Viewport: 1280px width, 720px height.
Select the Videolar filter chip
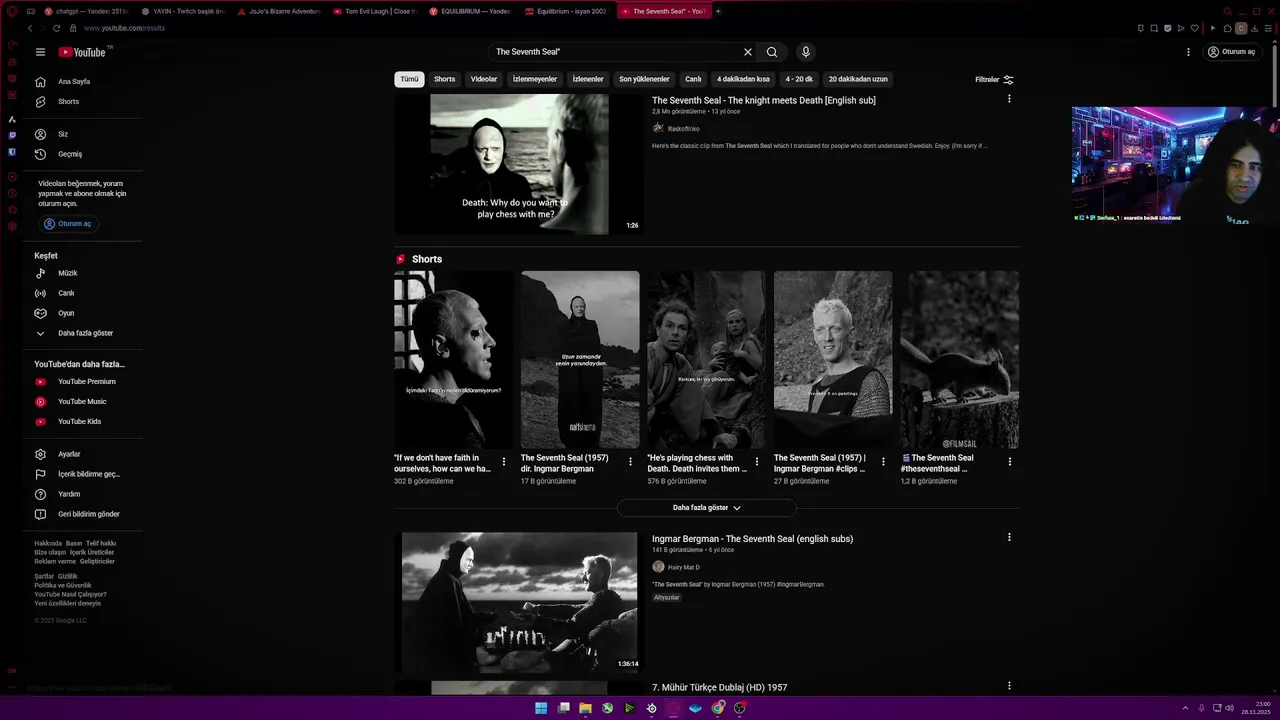[484, 79]
